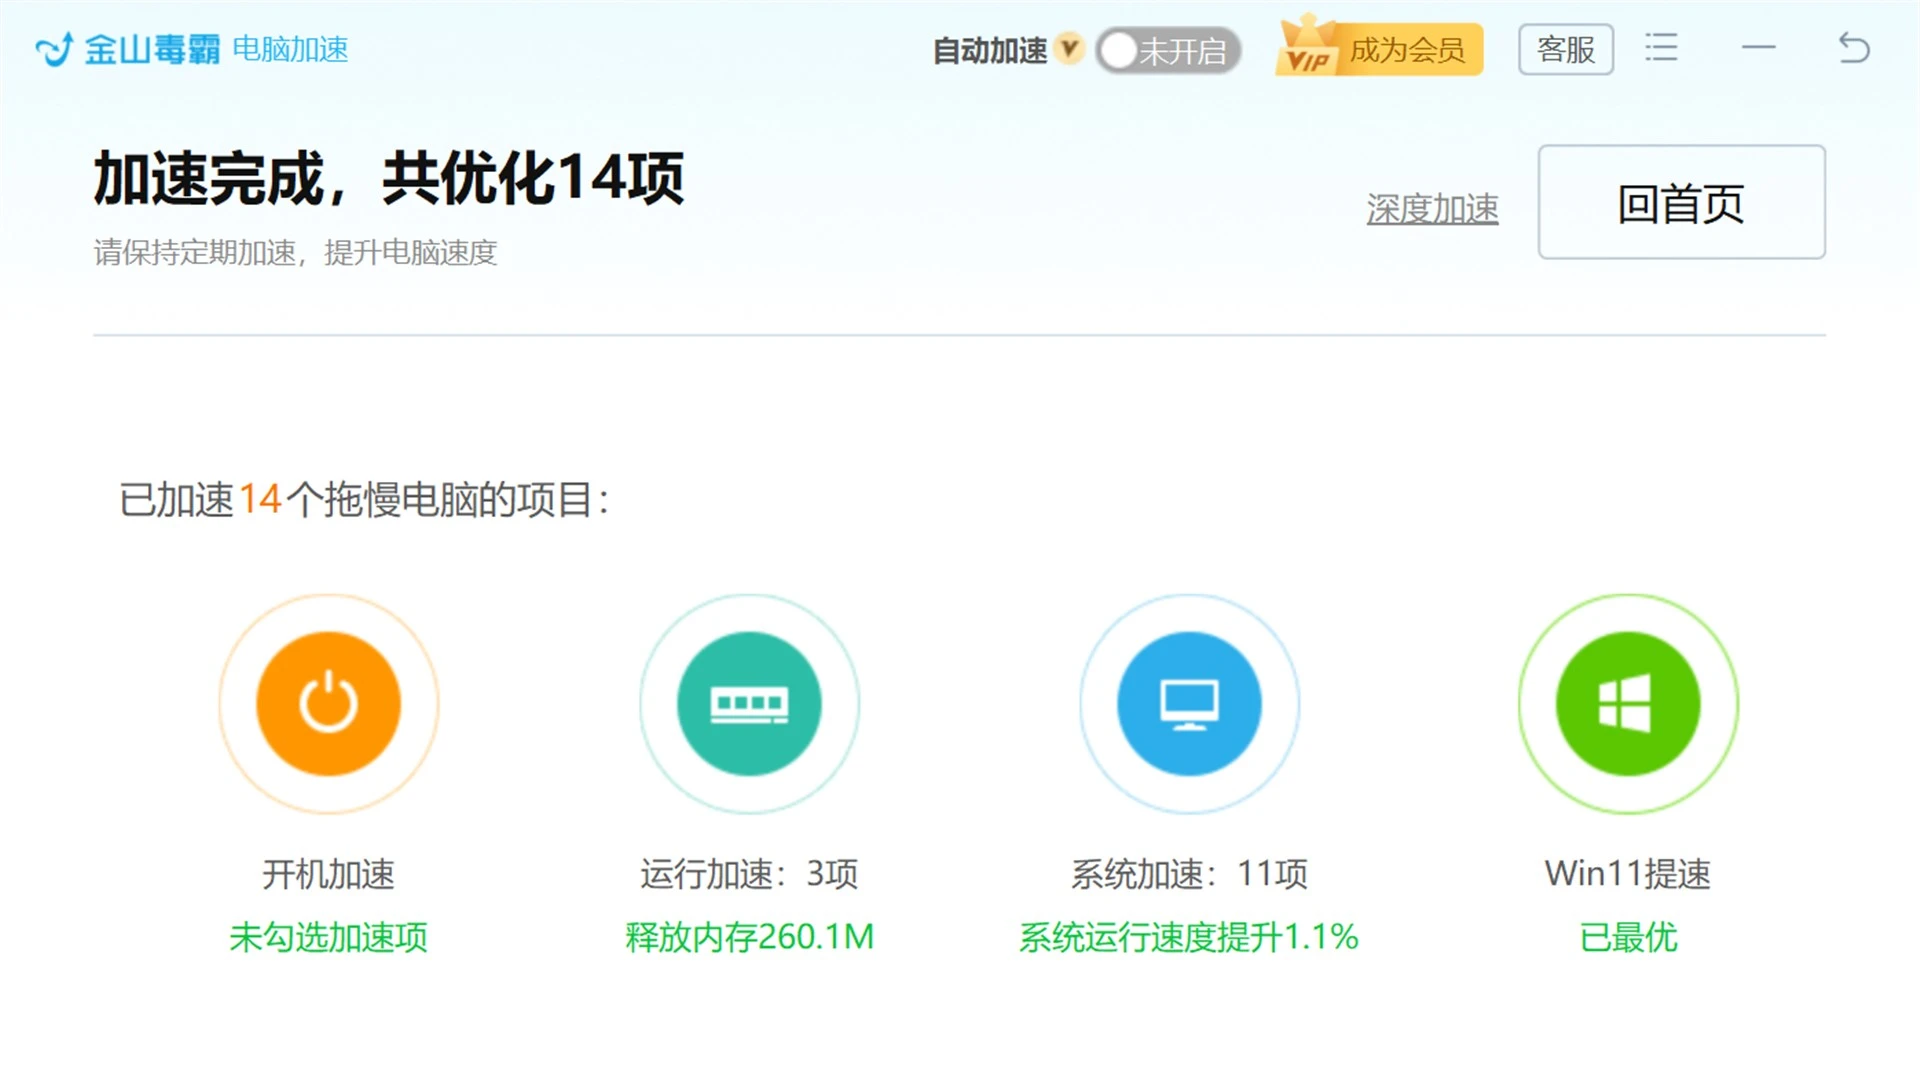This screenshot has height=1080, width=1920.
Task: Click the 请保持定期加速，提升电脑速度 subtitle
Action: (295, 253)
